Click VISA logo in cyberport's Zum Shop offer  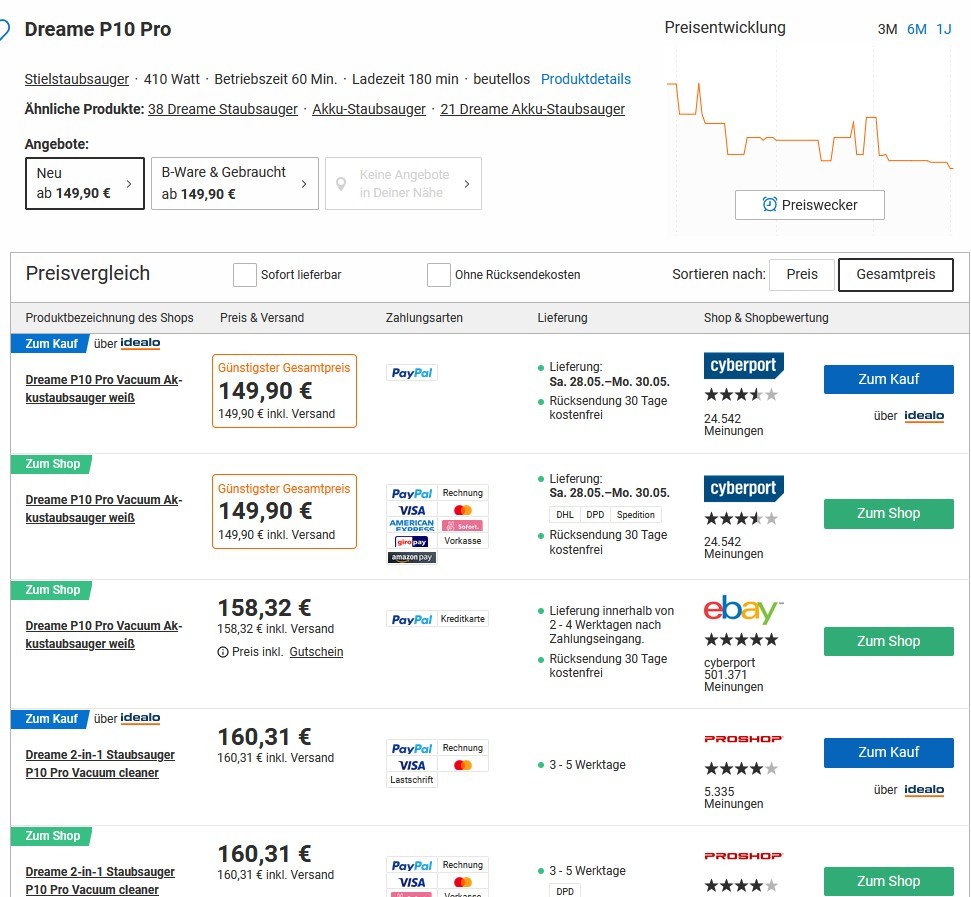coord(412,510)
